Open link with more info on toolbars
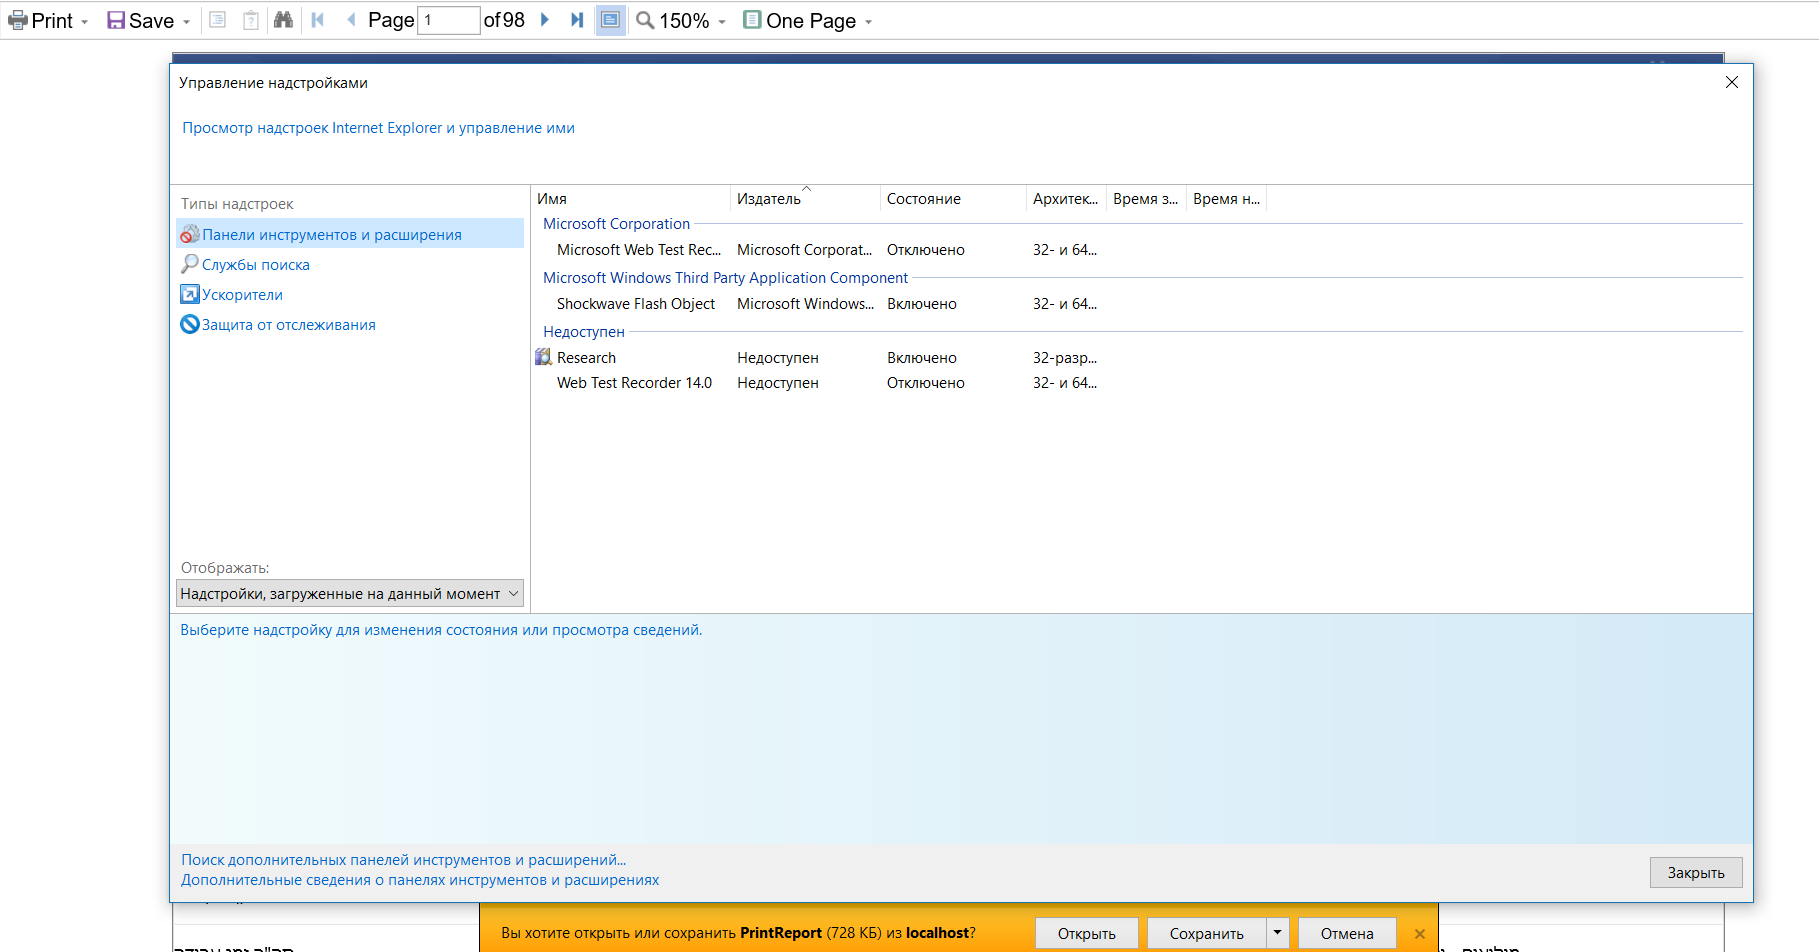 [x=420, y=880]
